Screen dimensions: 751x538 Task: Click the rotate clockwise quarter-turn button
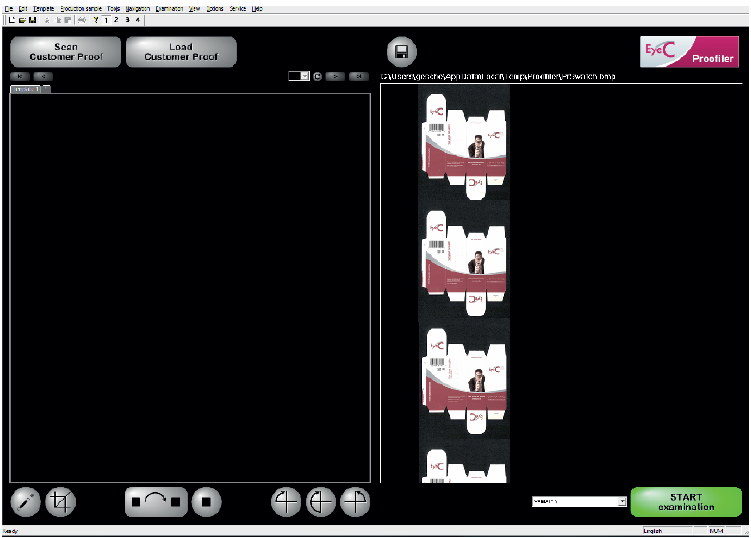point(355,502)
